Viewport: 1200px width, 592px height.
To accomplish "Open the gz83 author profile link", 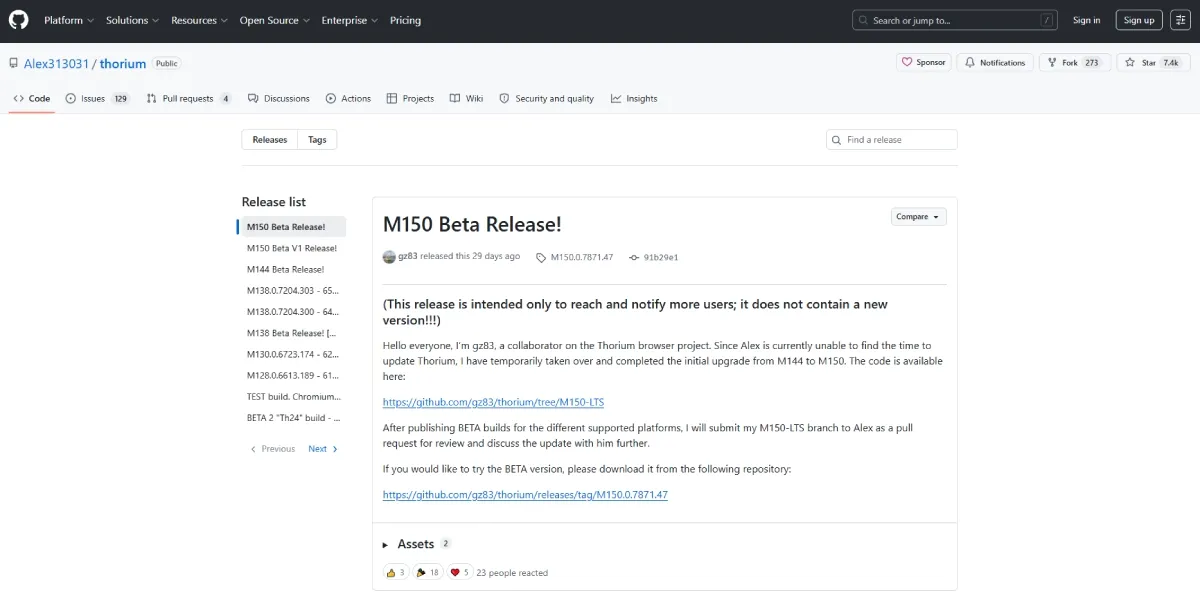I will coord(407,256).
